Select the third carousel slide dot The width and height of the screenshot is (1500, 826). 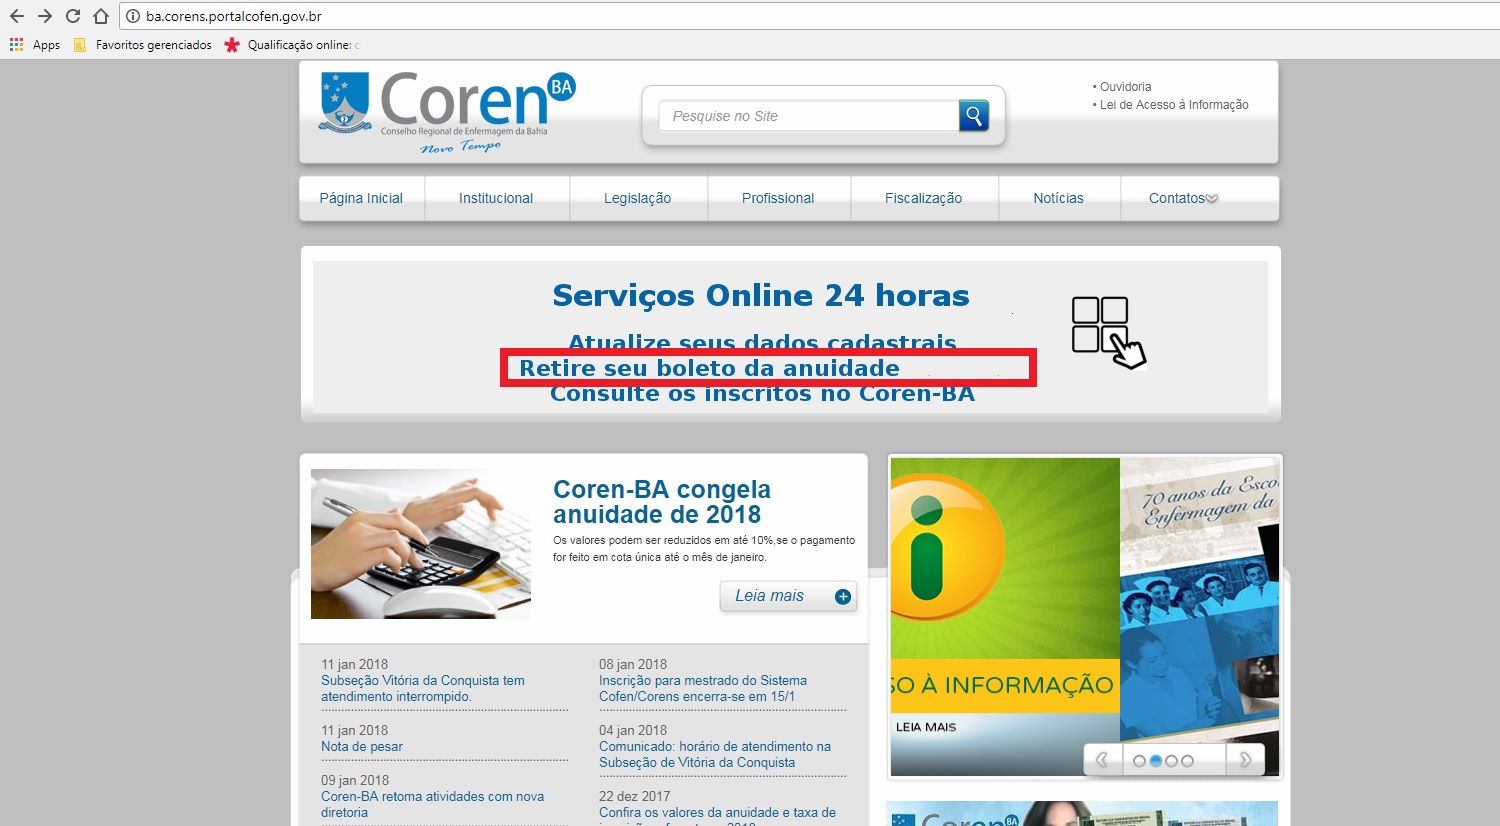(1171, 761)
